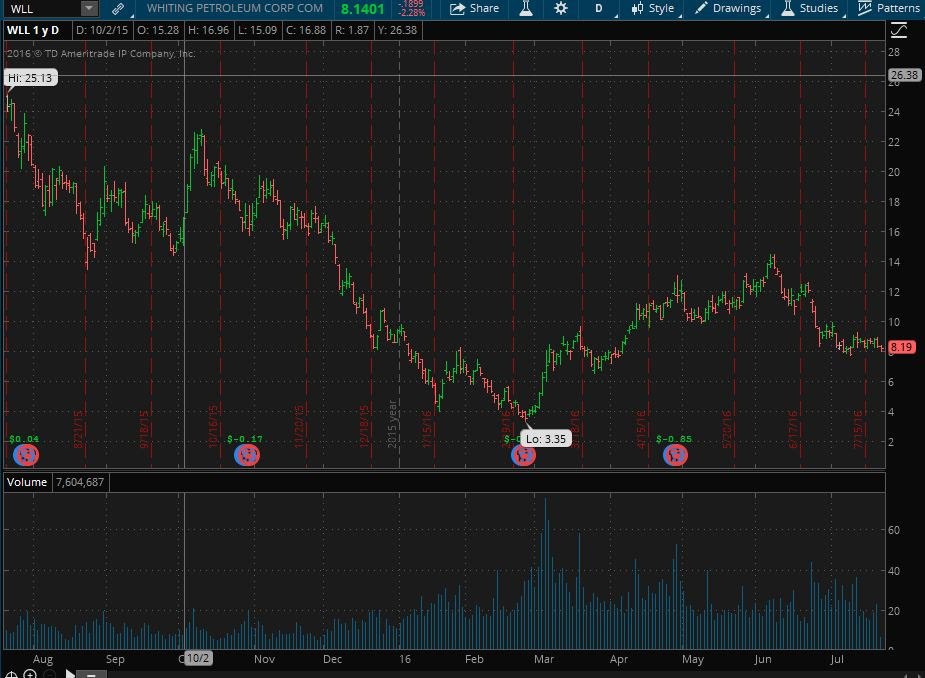
Task: Click the horizontal scroll bar handle at bottom
Action: tap(90, 674)
